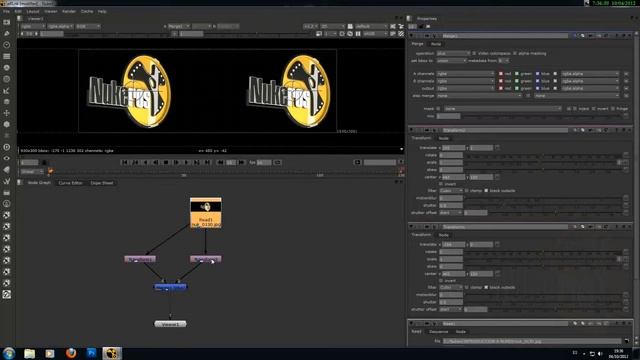Open set bbox to dropdown
Image resolution: width=640 pixels, height=360 pixels.
click(451, 61)
